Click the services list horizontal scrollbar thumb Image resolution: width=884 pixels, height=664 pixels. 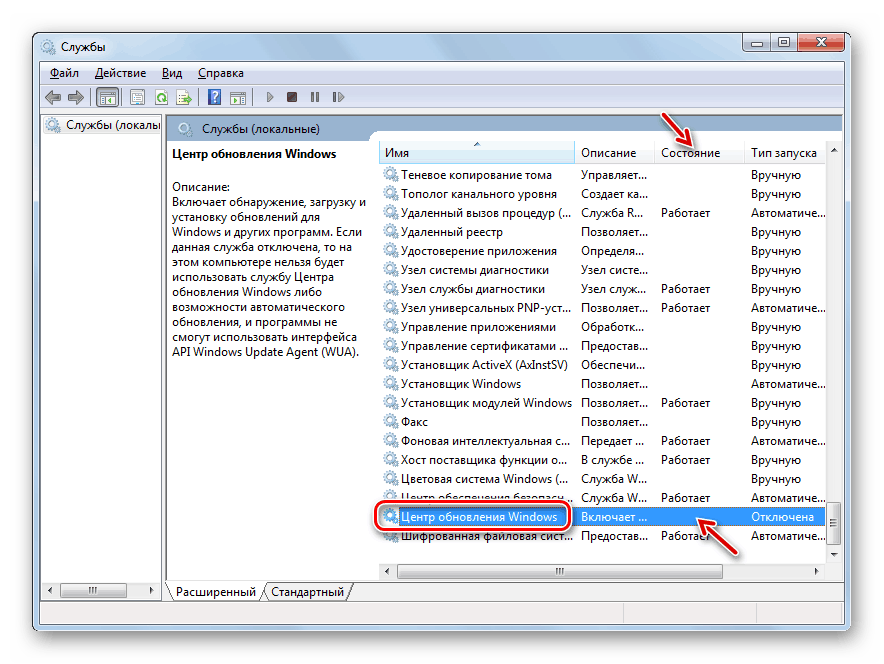pos(560,572)
